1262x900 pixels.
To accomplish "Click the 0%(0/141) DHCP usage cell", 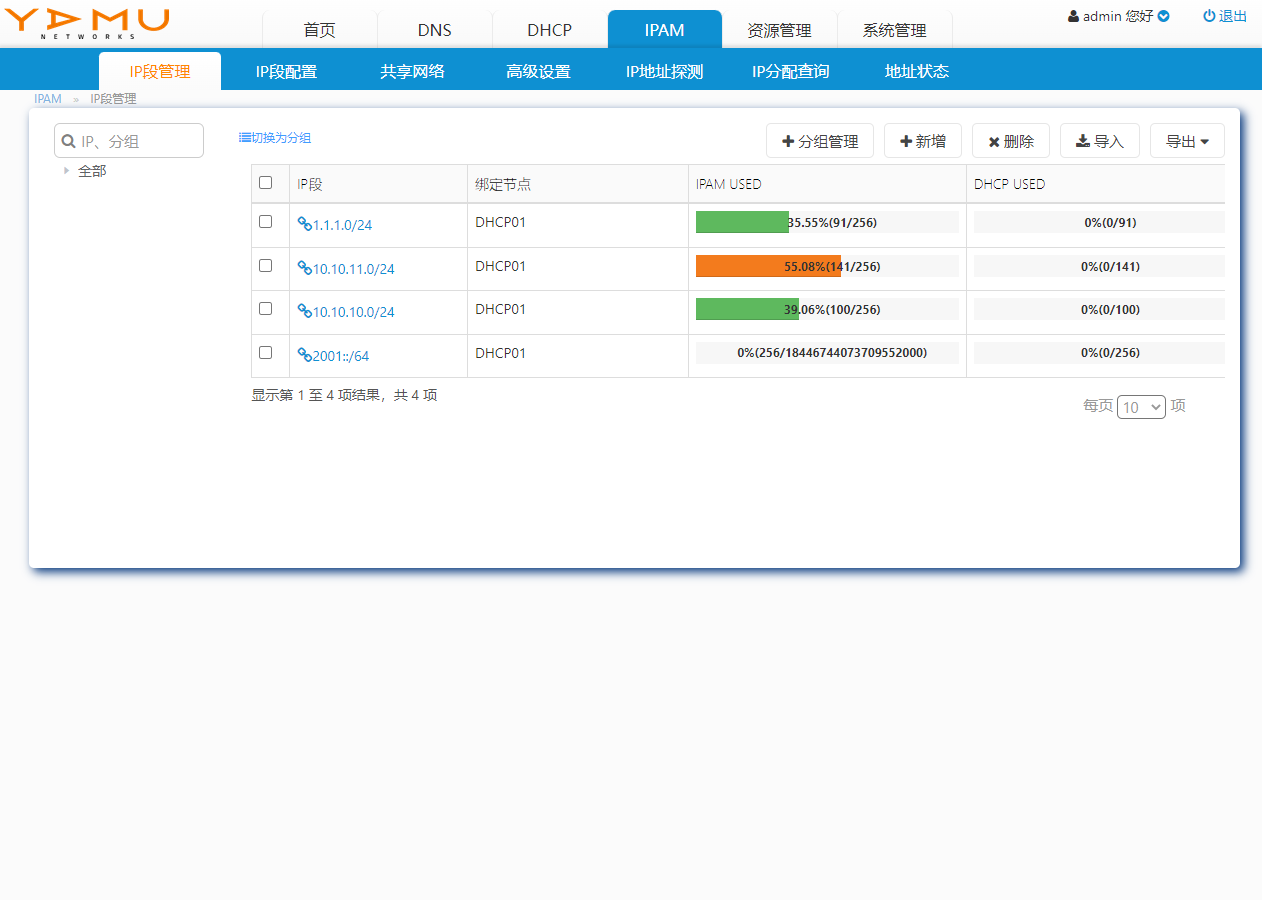I will point(1100,266).
